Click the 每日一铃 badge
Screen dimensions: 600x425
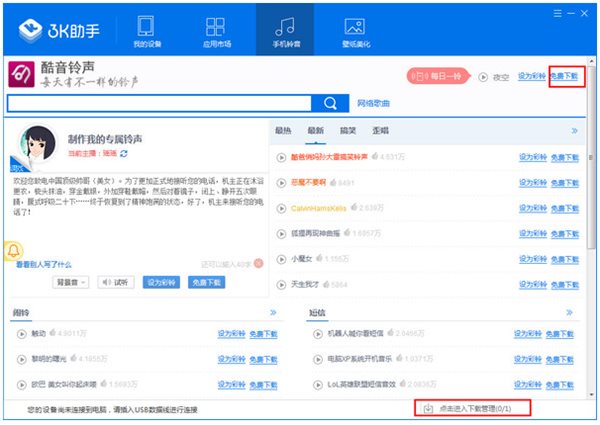438,76
